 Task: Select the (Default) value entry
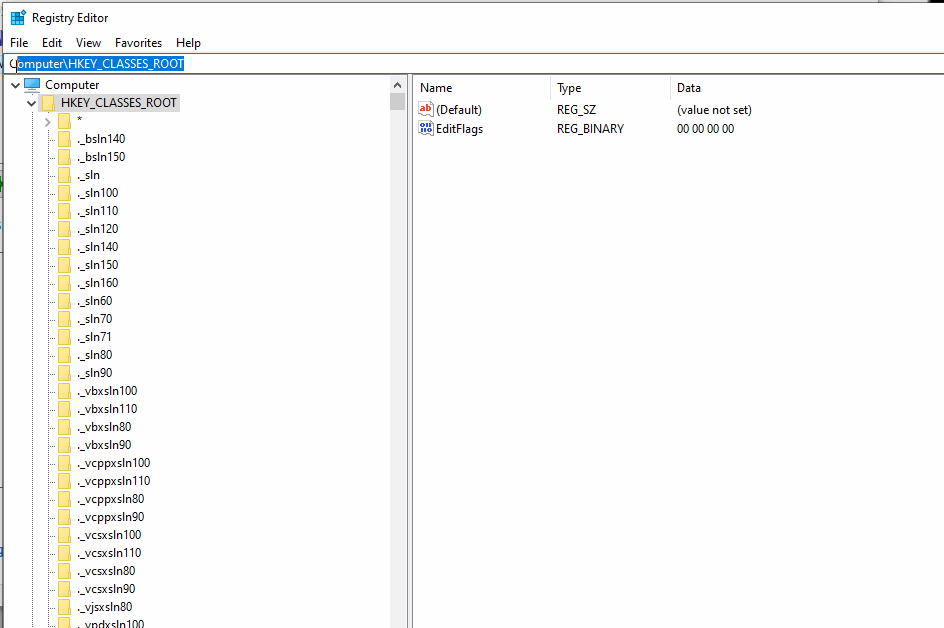pyautogui.click(x=459, y=110)
